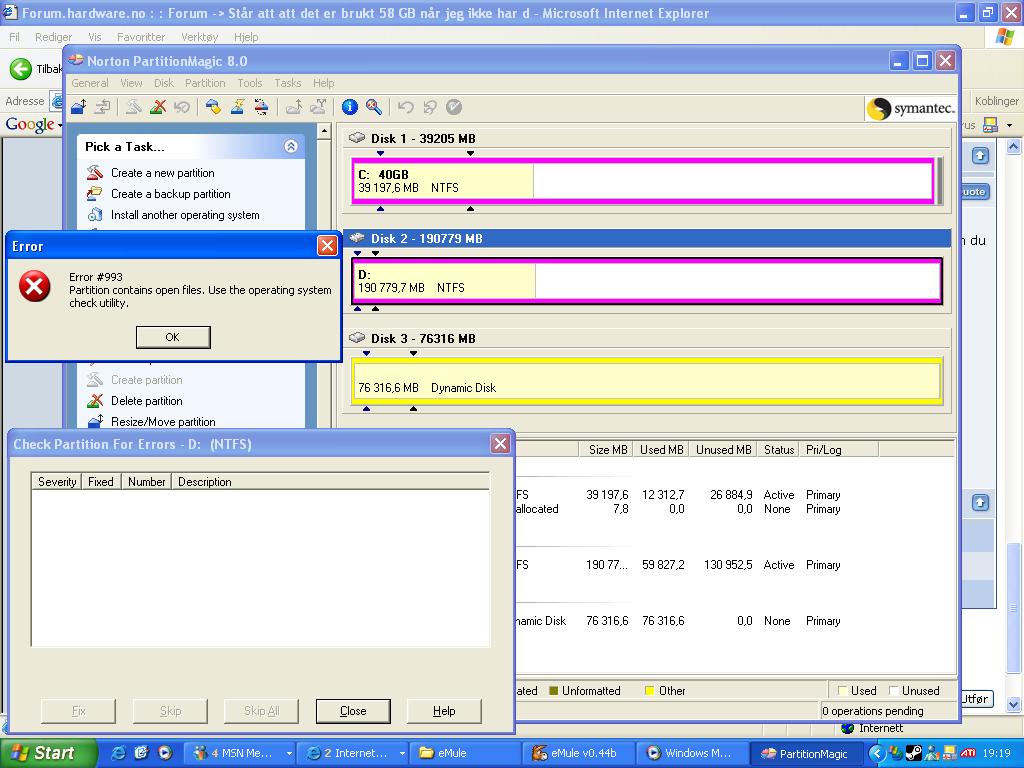The image size is (1024, 768).
Task: Open the Disk menu in PartitionMagic
Action: (x=163, y=83)
